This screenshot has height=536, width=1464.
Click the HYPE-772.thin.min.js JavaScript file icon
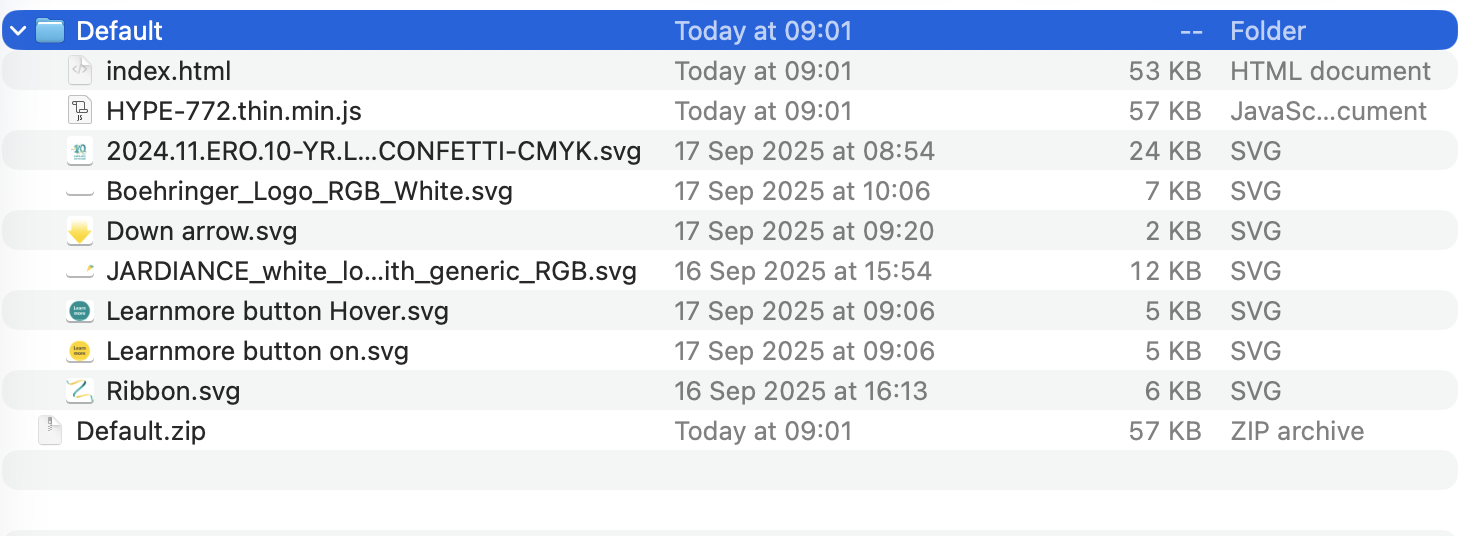click(80, 111)
